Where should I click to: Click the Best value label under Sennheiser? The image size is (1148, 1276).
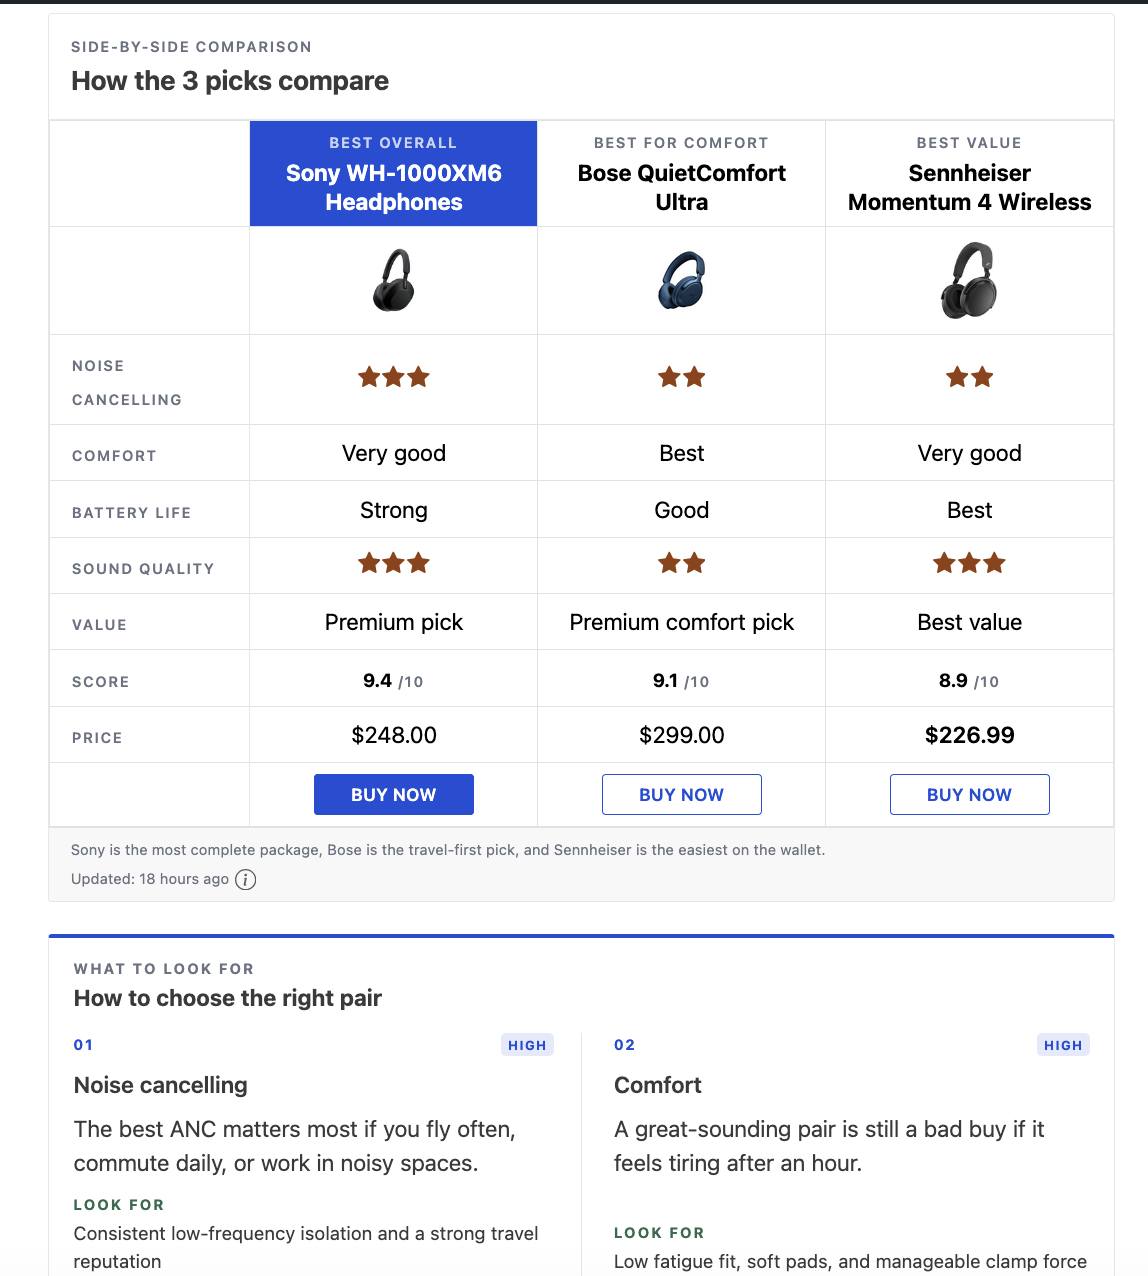[969, 622]
